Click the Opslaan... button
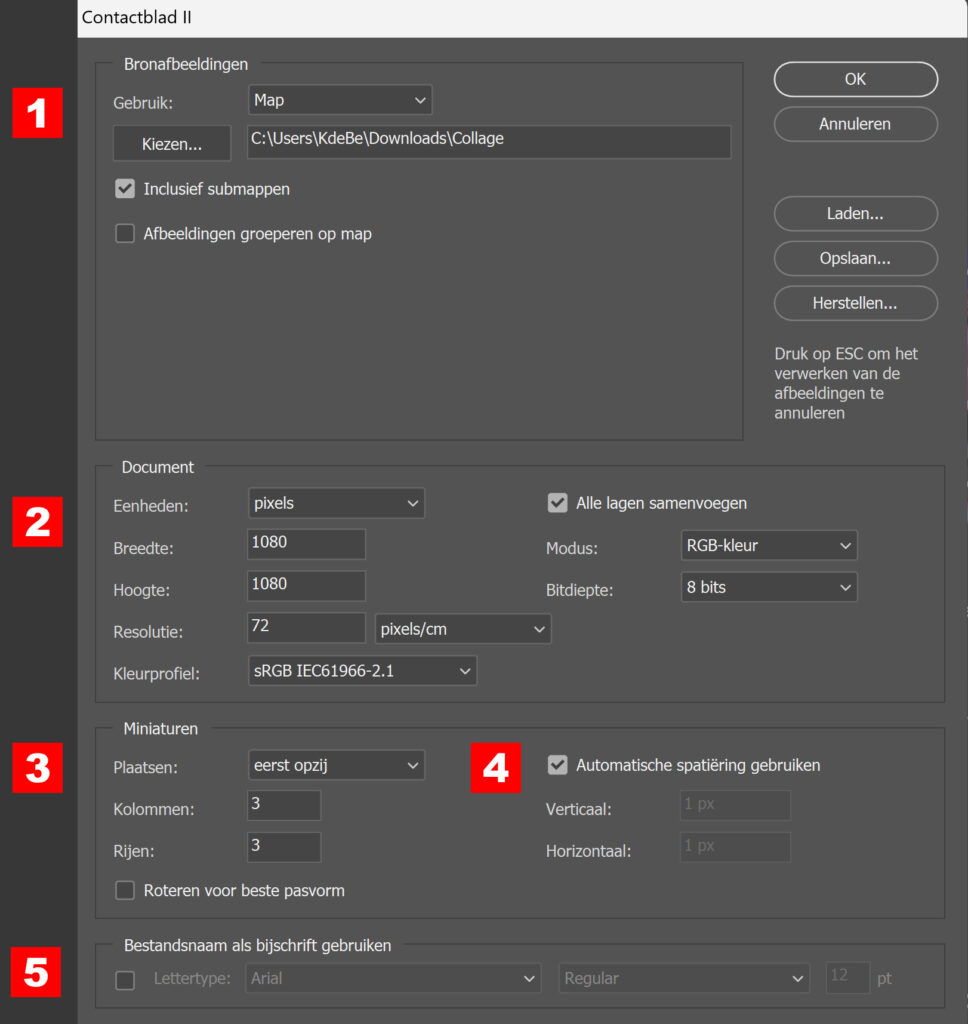The width and height of the screenshot is (968, 1024). pos(855,258)
